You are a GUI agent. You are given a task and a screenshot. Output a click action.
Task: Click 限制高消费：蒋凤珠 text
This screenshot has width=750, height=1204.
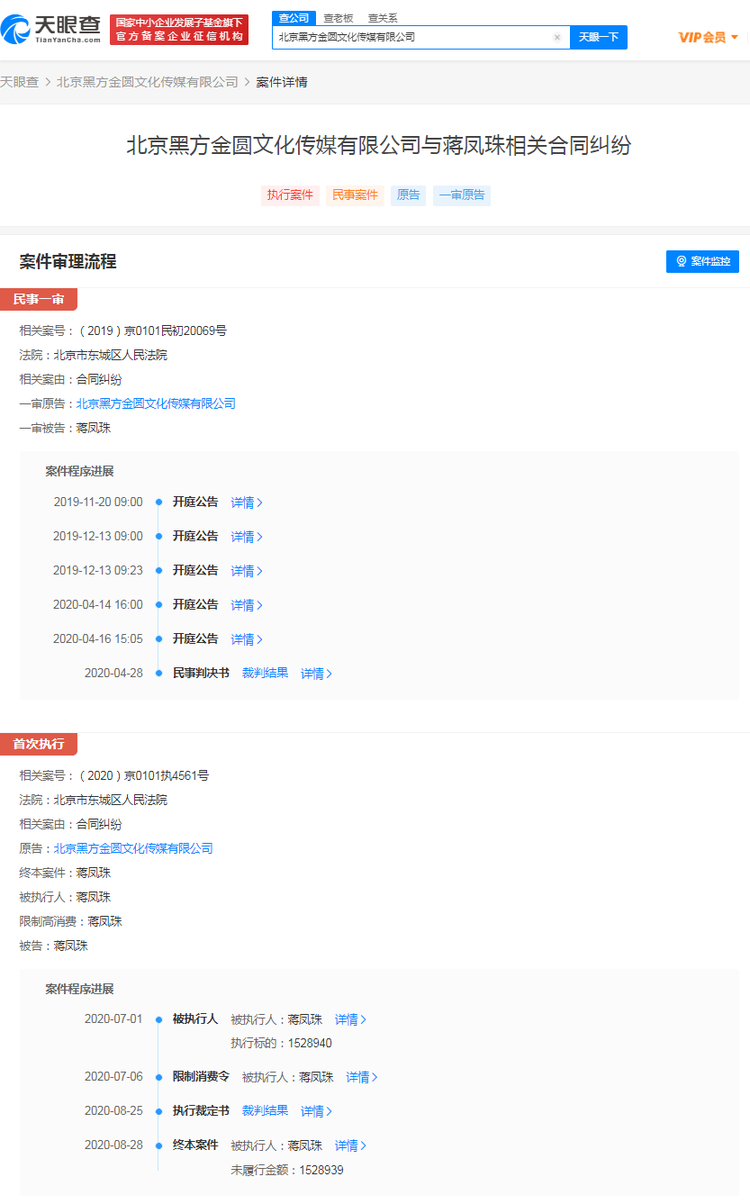pos(71,921)
